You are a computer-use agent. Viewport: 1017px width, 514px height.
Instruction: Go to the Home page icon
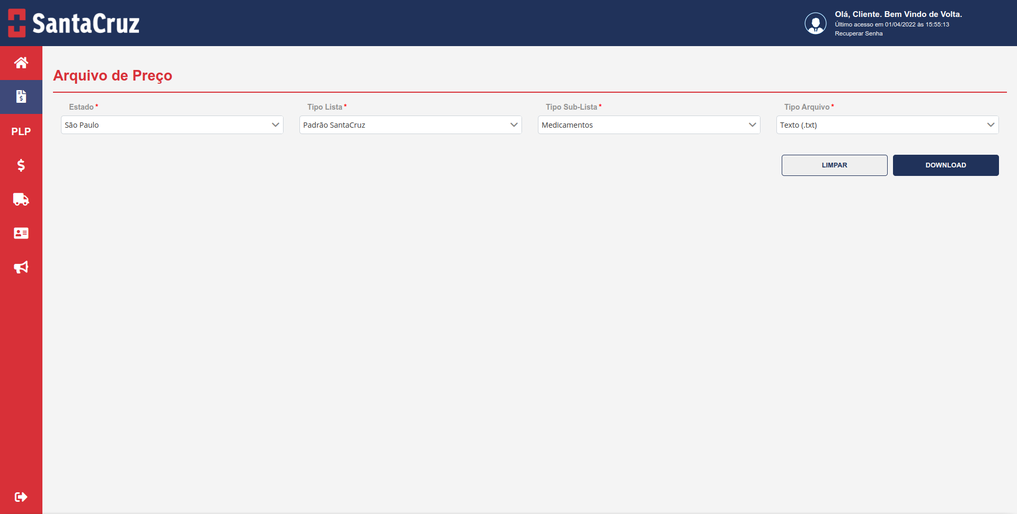[x=20, y=63]
